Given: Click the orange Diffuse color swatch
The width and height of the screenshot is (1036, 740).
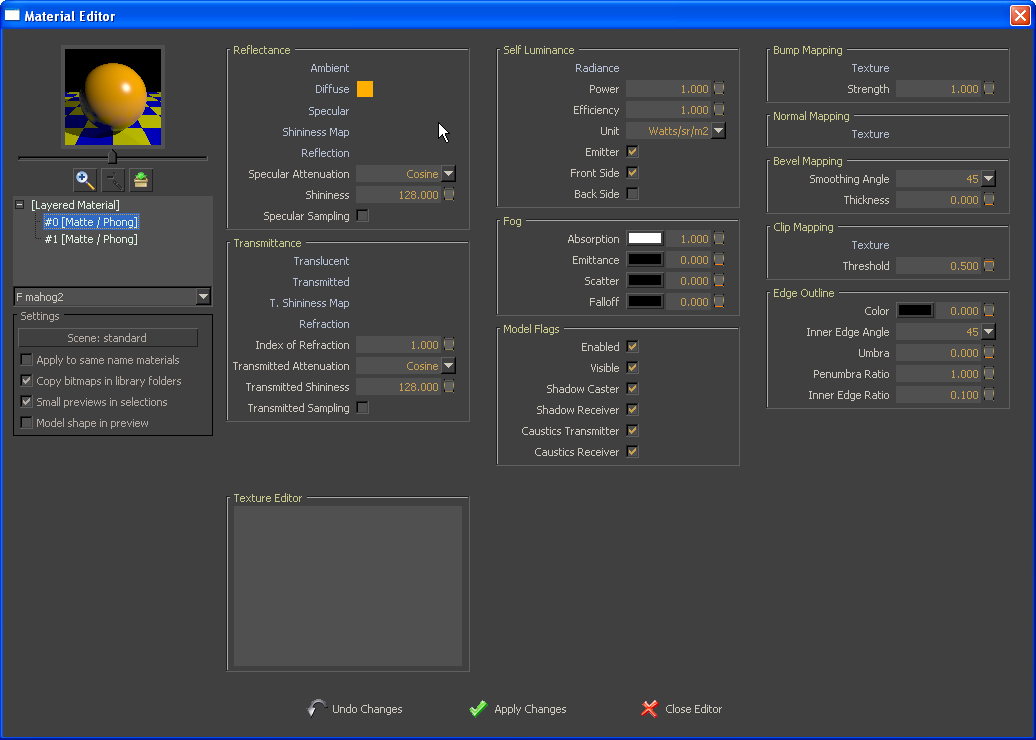Looking at the screenshot, I should [365, 89].
